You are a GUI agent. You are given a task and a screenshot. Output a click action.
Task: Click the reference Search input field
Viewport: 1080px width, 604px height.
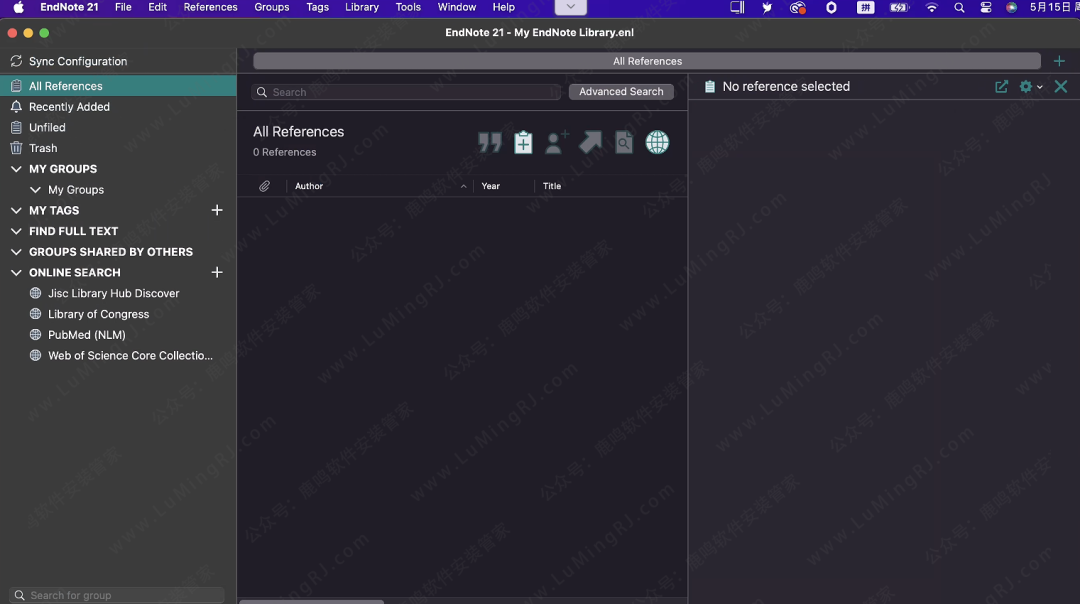pyautogui.click(x=406, y=92)
